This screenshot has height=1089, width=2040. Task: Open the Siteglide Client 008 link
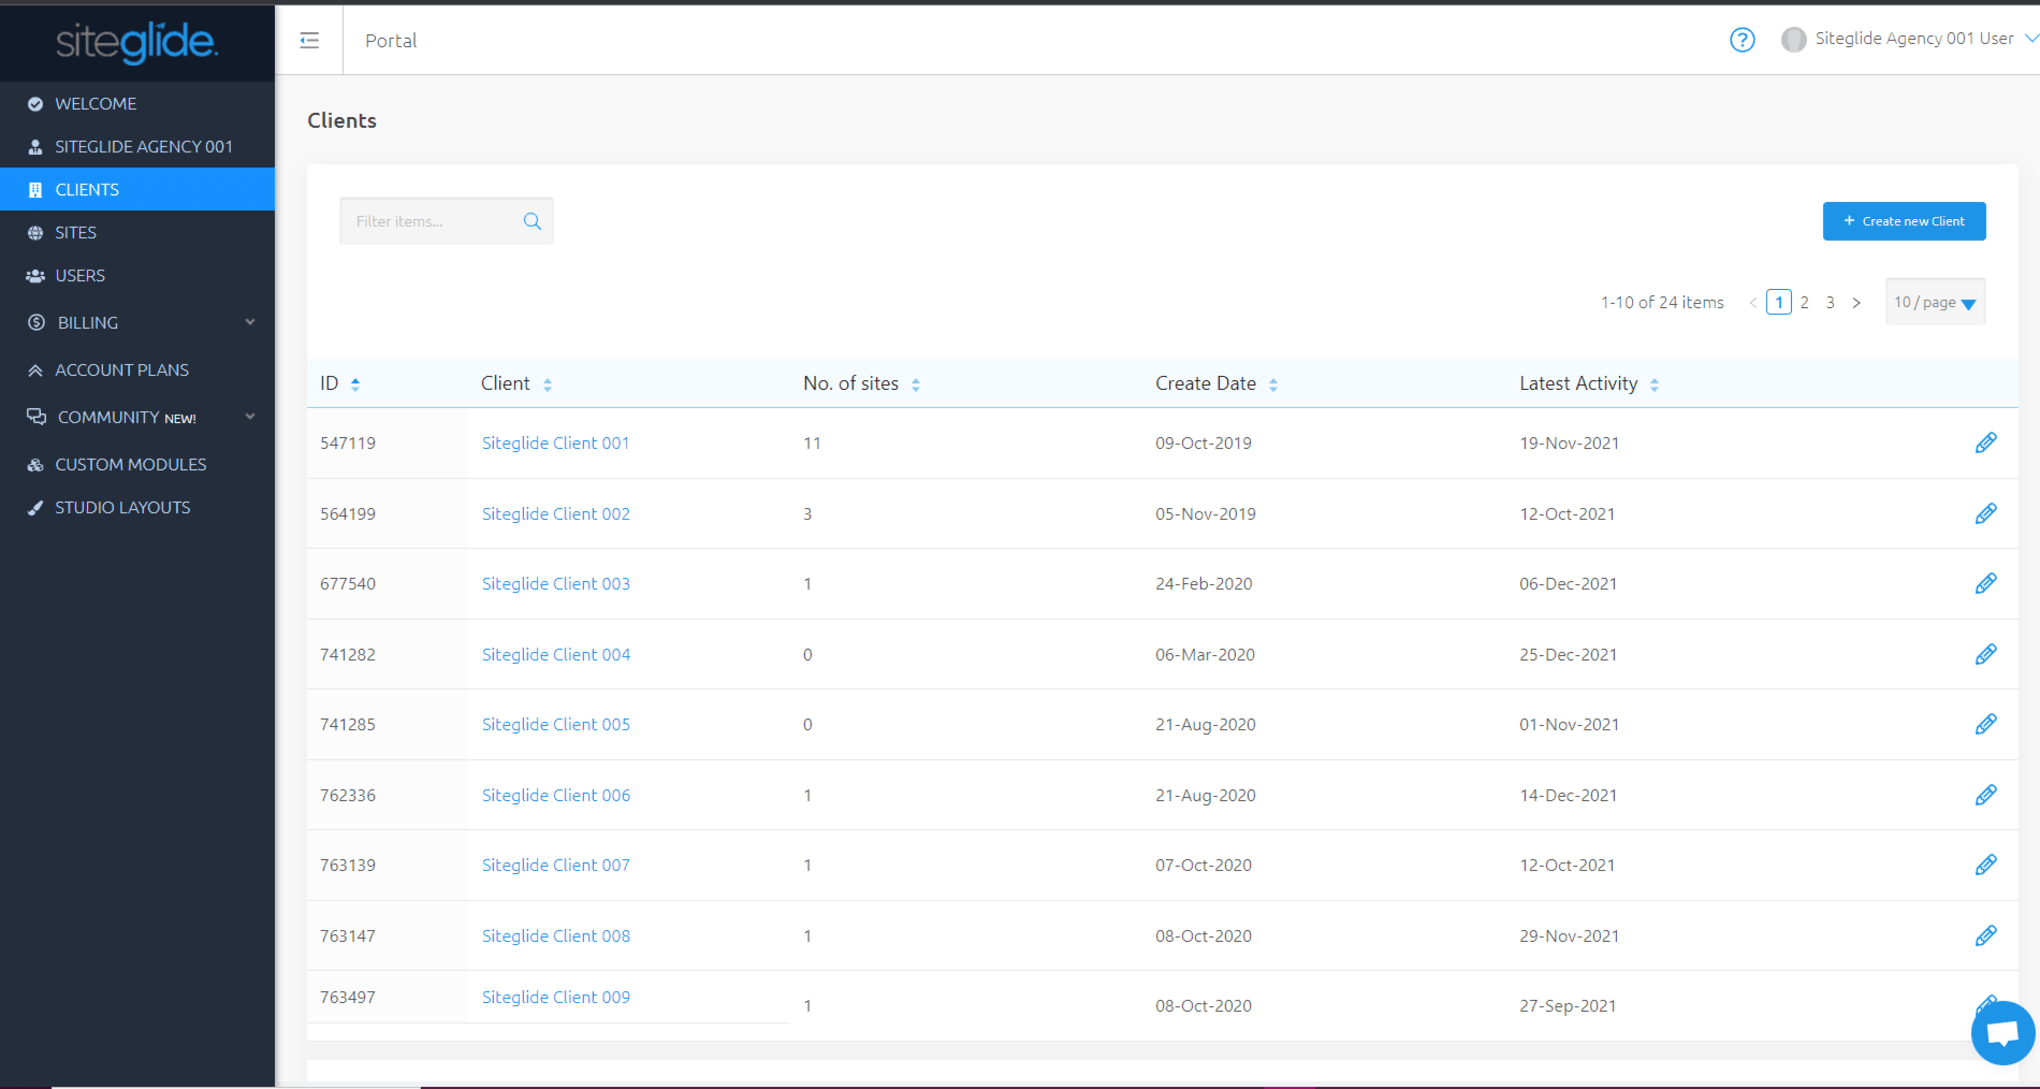pyautogui.click(x=556, y=937)
